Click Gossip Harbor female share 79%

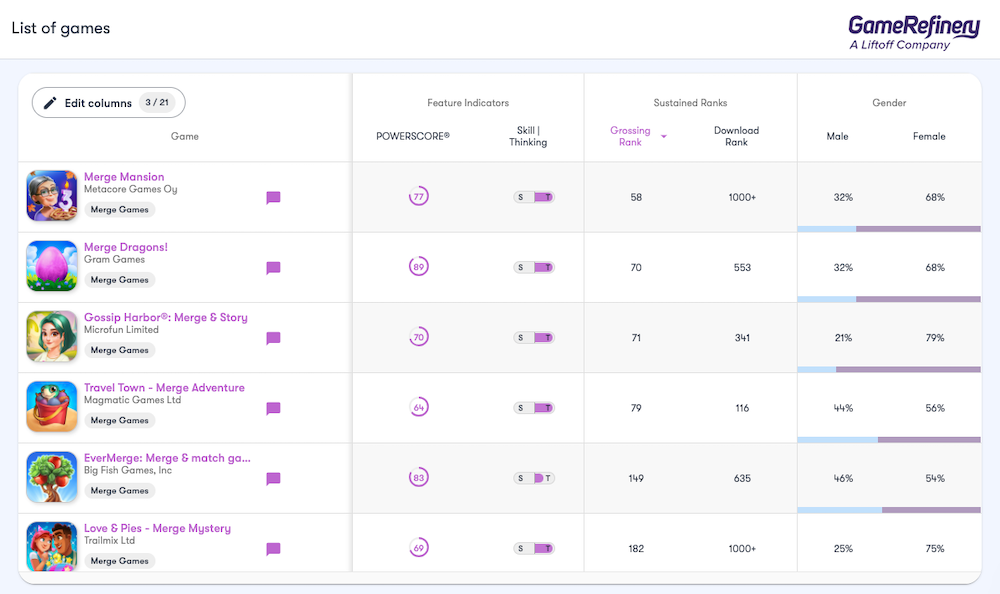click(935, 338)
